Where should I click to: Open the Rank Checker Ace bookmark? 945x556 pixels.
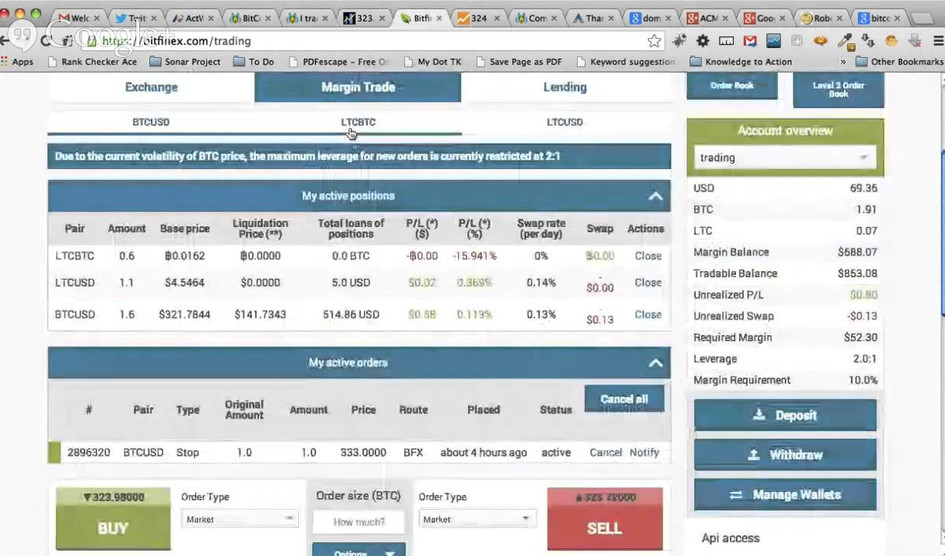pos(92,61)
